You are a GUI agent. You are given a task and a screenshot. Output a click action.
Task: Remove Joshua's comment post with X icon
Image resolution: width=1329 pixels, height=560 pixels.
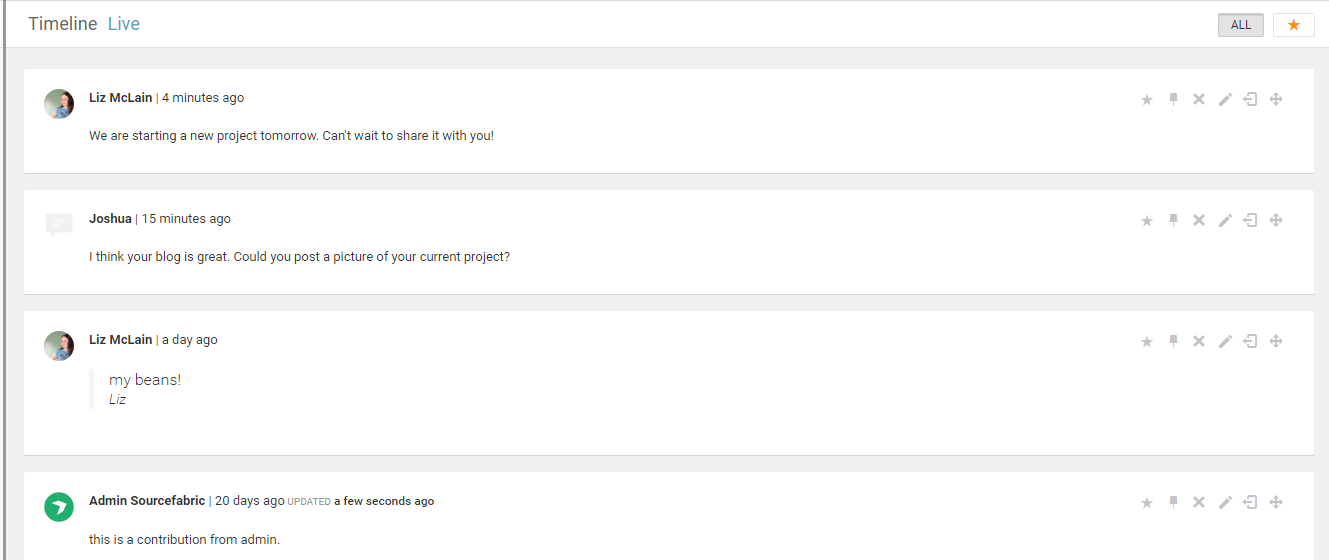[1199, 220]
